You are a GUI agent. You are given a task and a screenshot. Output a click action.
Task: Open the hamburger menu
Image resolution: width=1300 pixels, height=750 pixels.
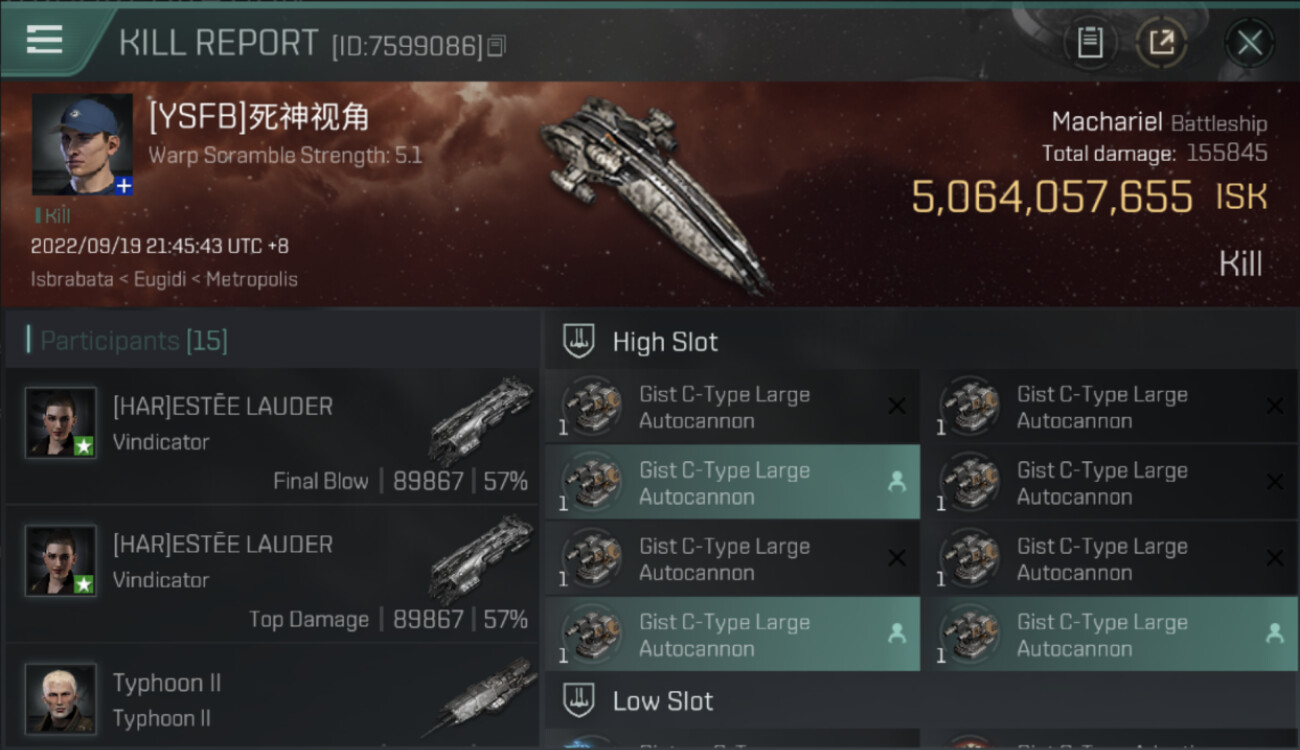[x=44, y=40]
